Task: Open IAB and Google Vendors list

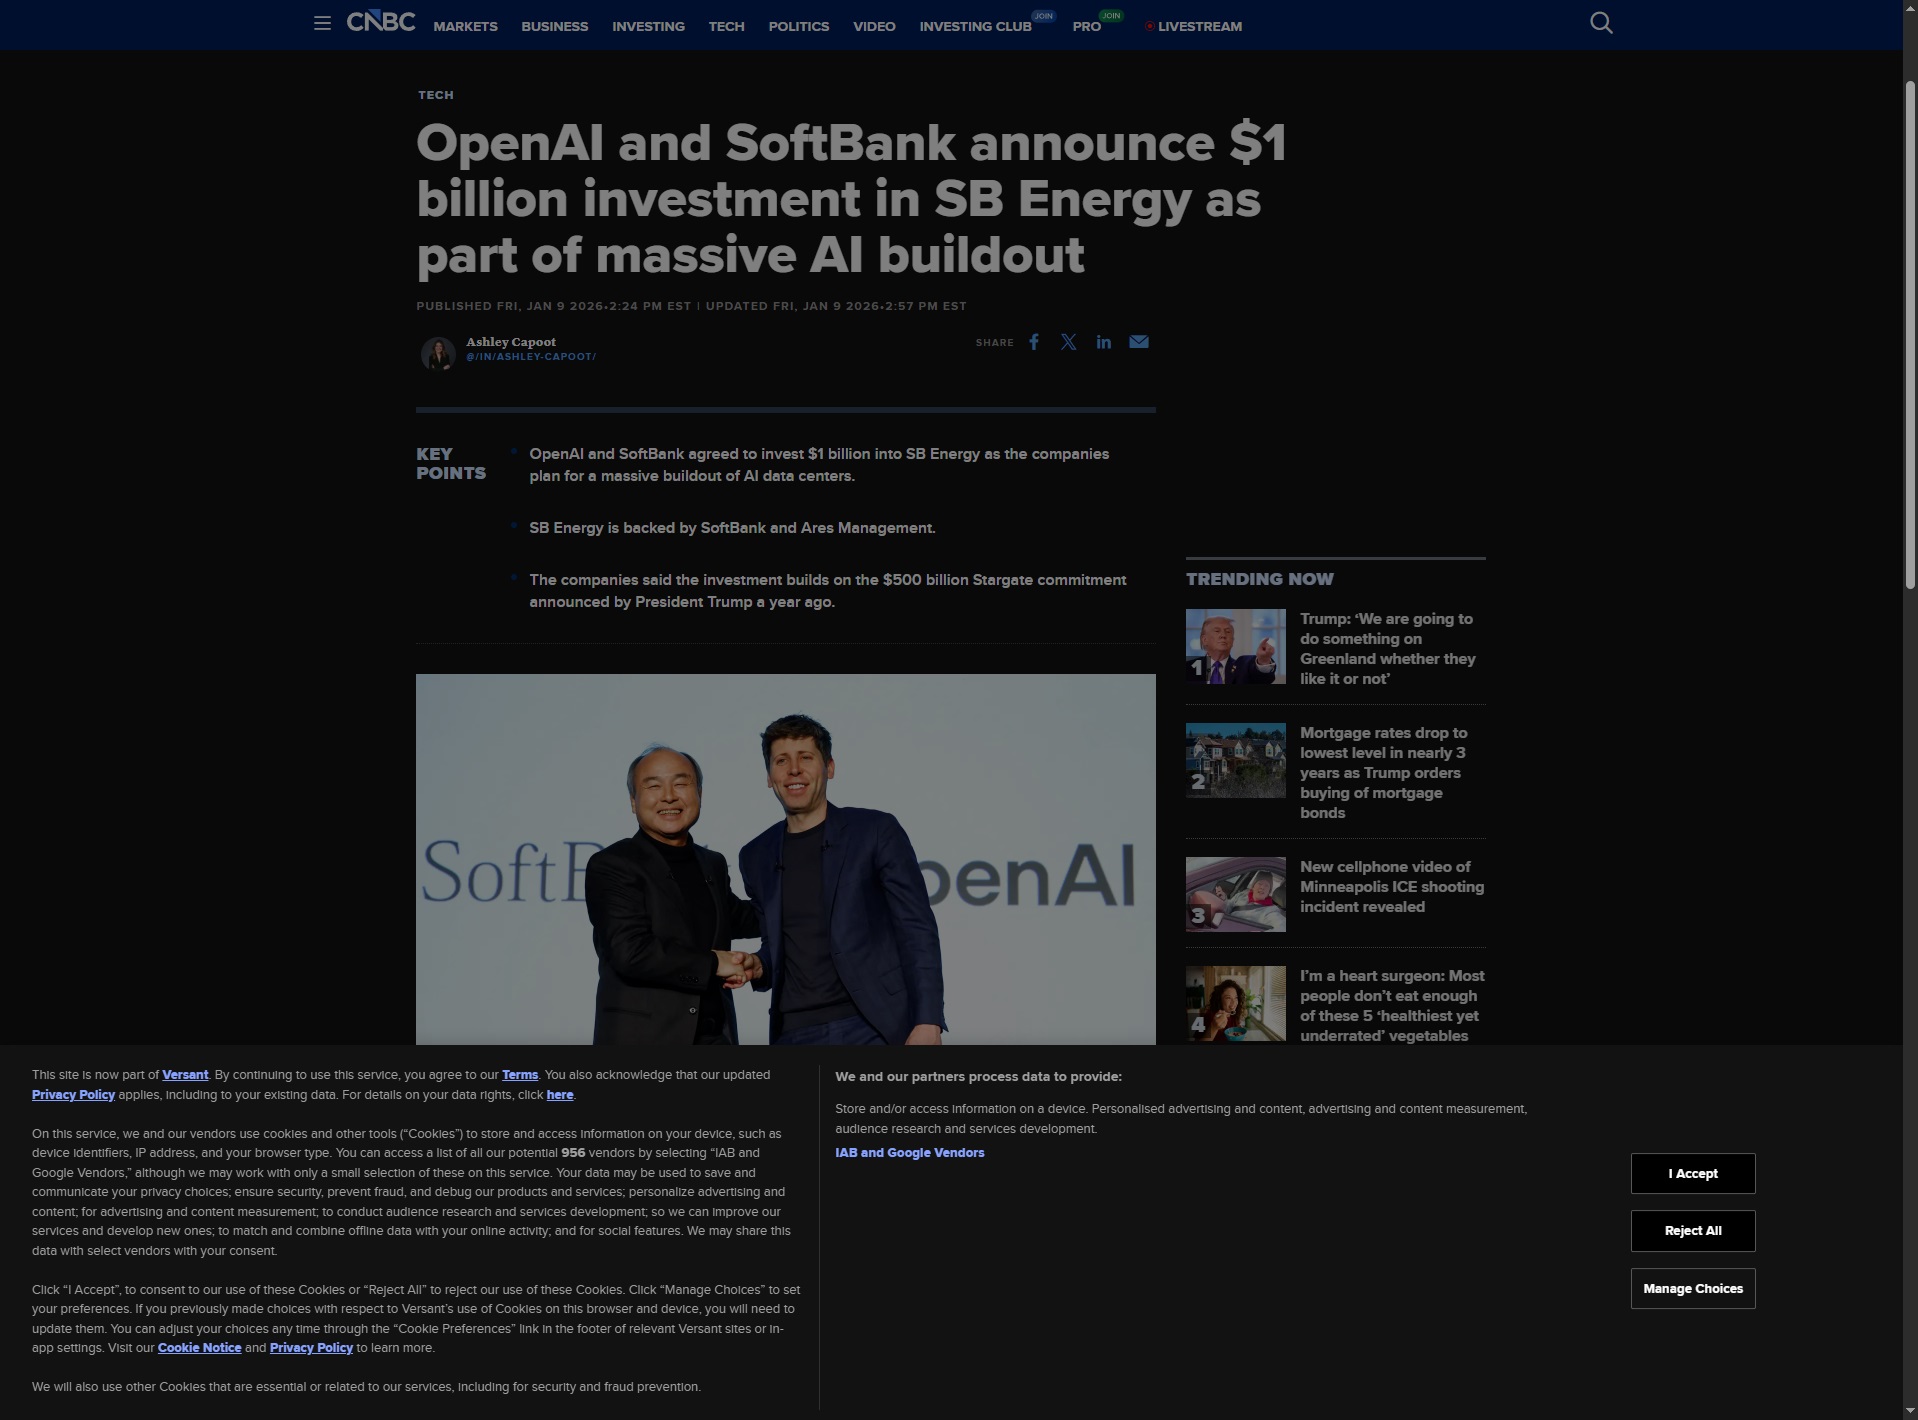Action: click(x=910, y=1153)
